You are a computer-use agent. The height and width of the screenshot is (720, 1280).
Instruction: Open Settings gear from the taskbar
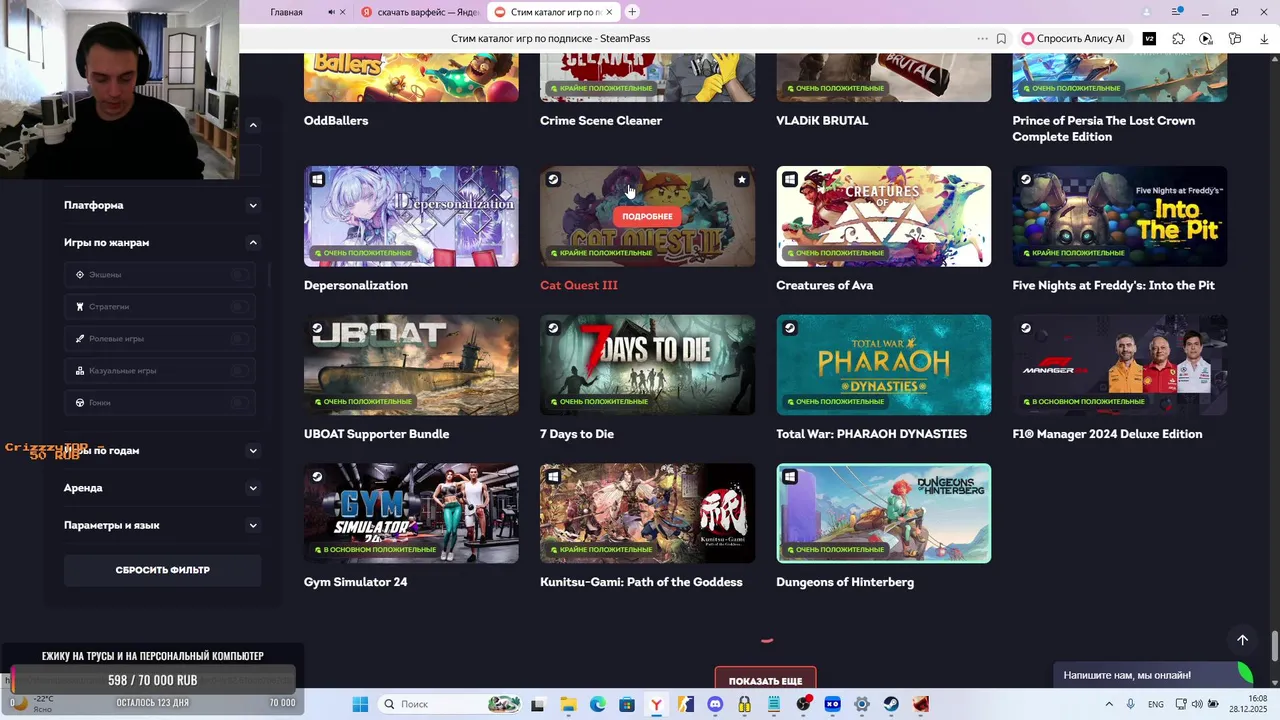pyautogui.click(x=862, y=704)
